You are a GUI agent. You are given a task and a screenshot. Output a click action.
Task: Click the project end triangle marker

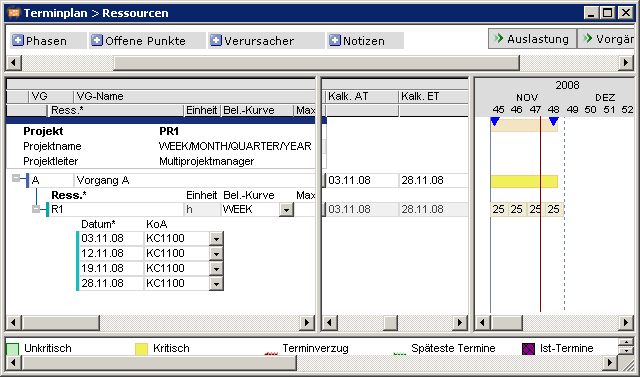pos(553,122)
